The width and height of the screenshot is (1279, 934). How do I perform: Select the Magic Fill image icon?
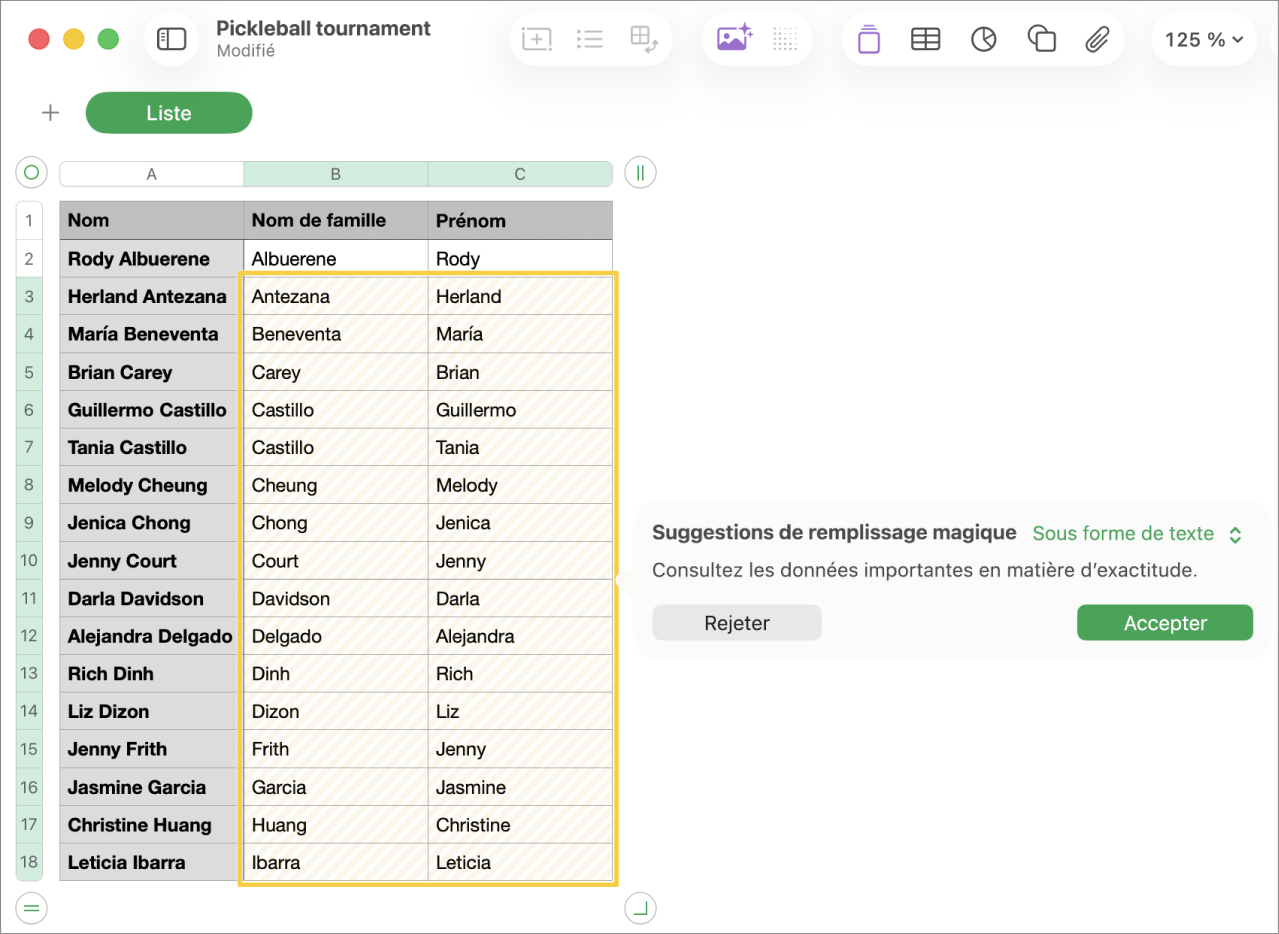734,37
